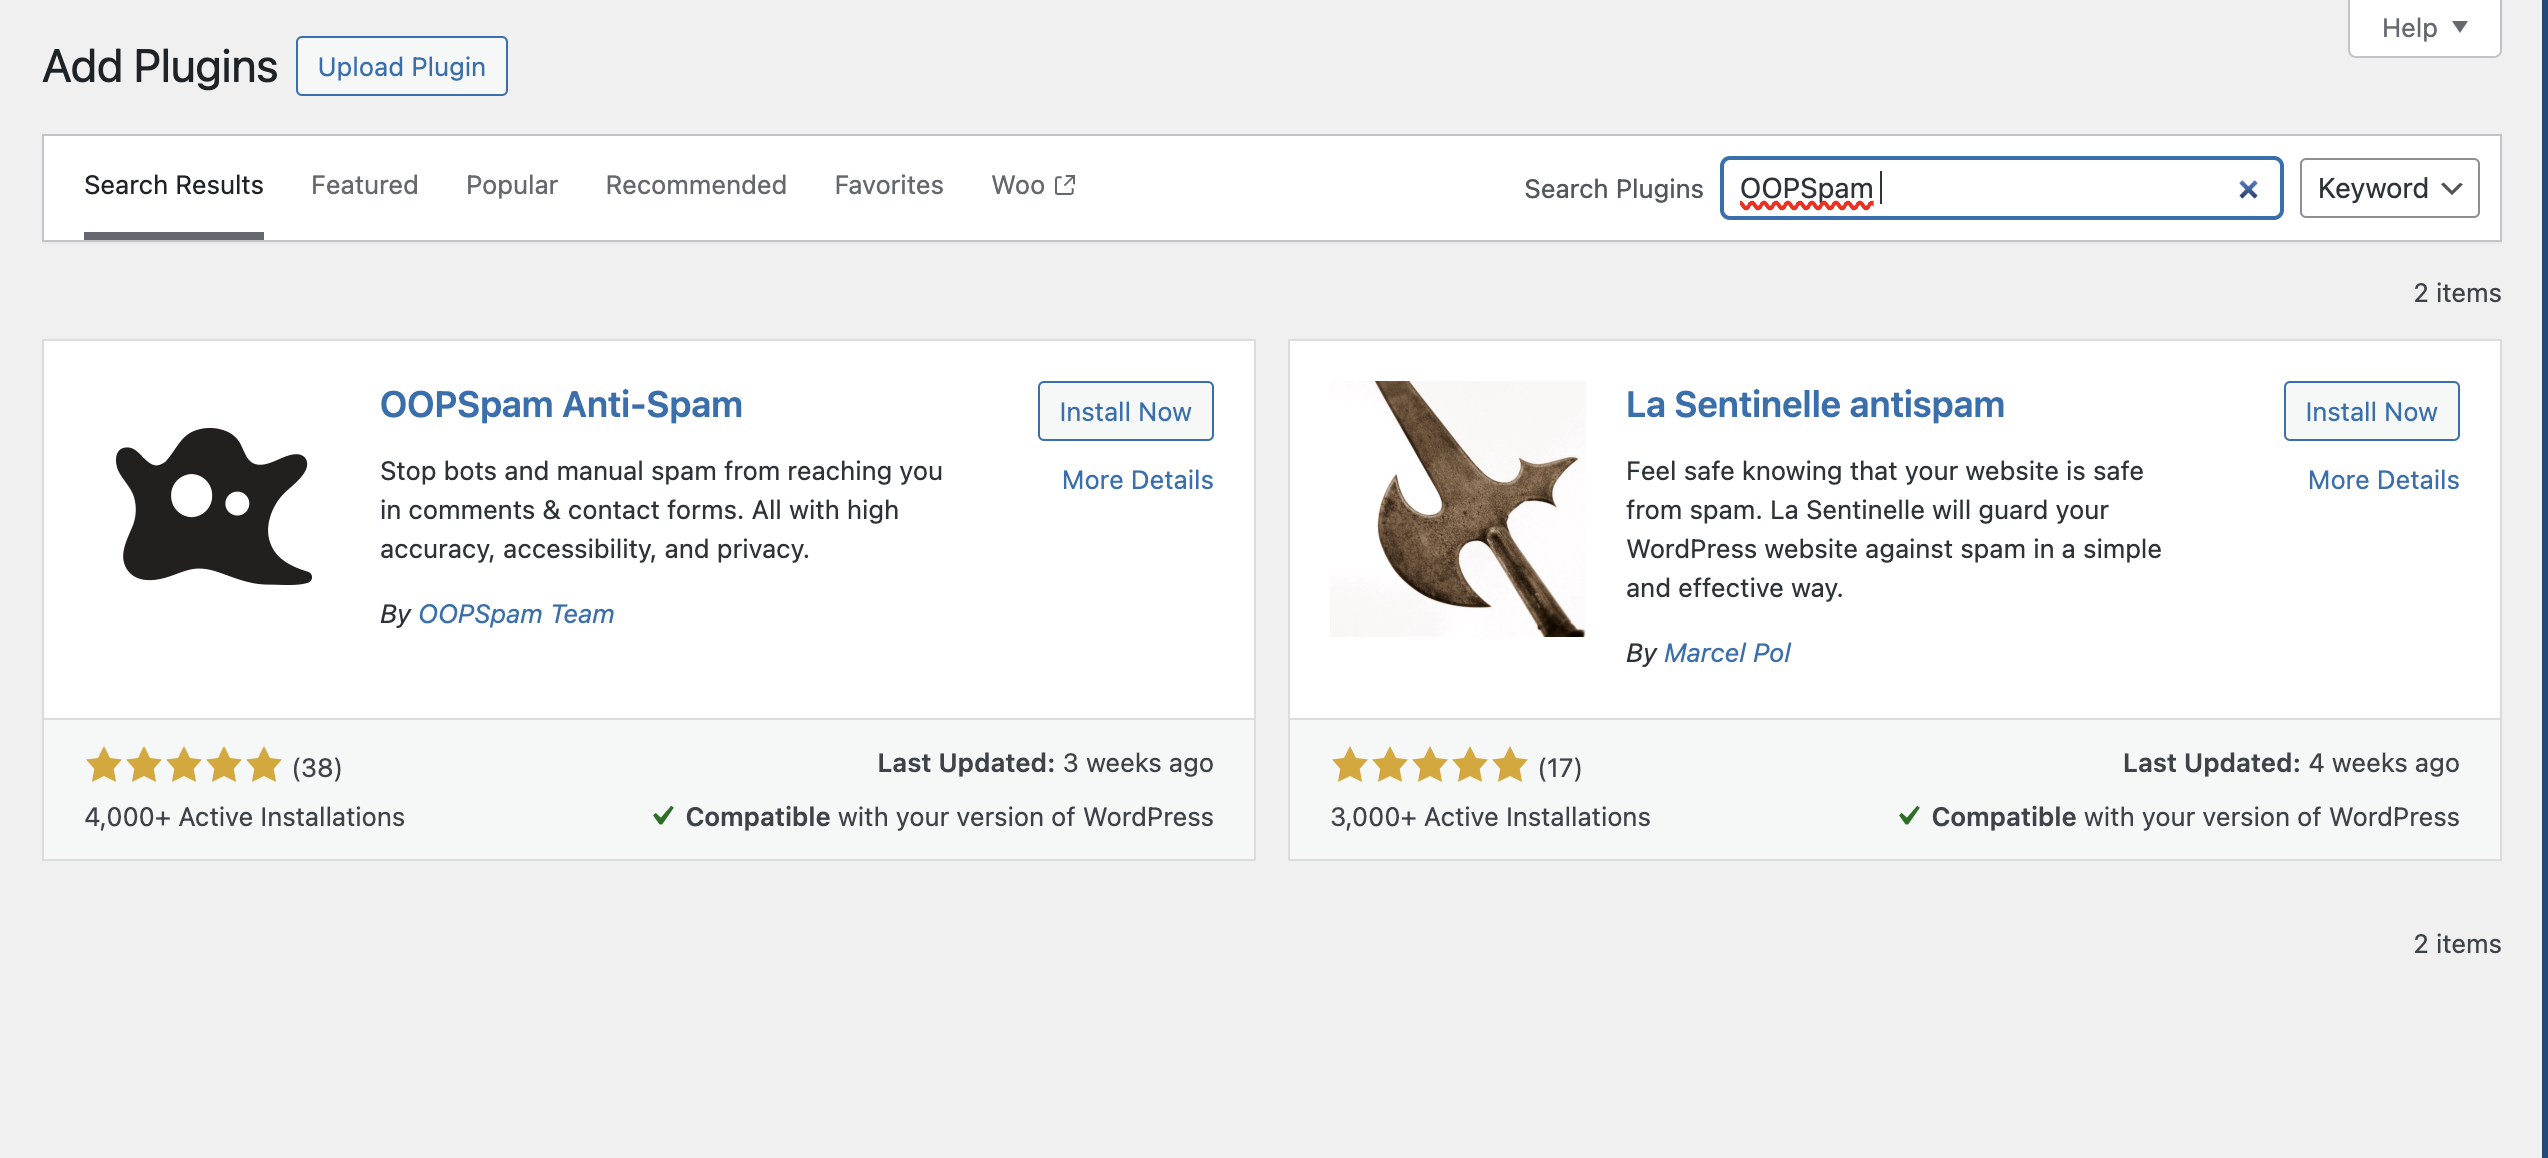Click the Marcel Pol author link

pos(1727,652)
